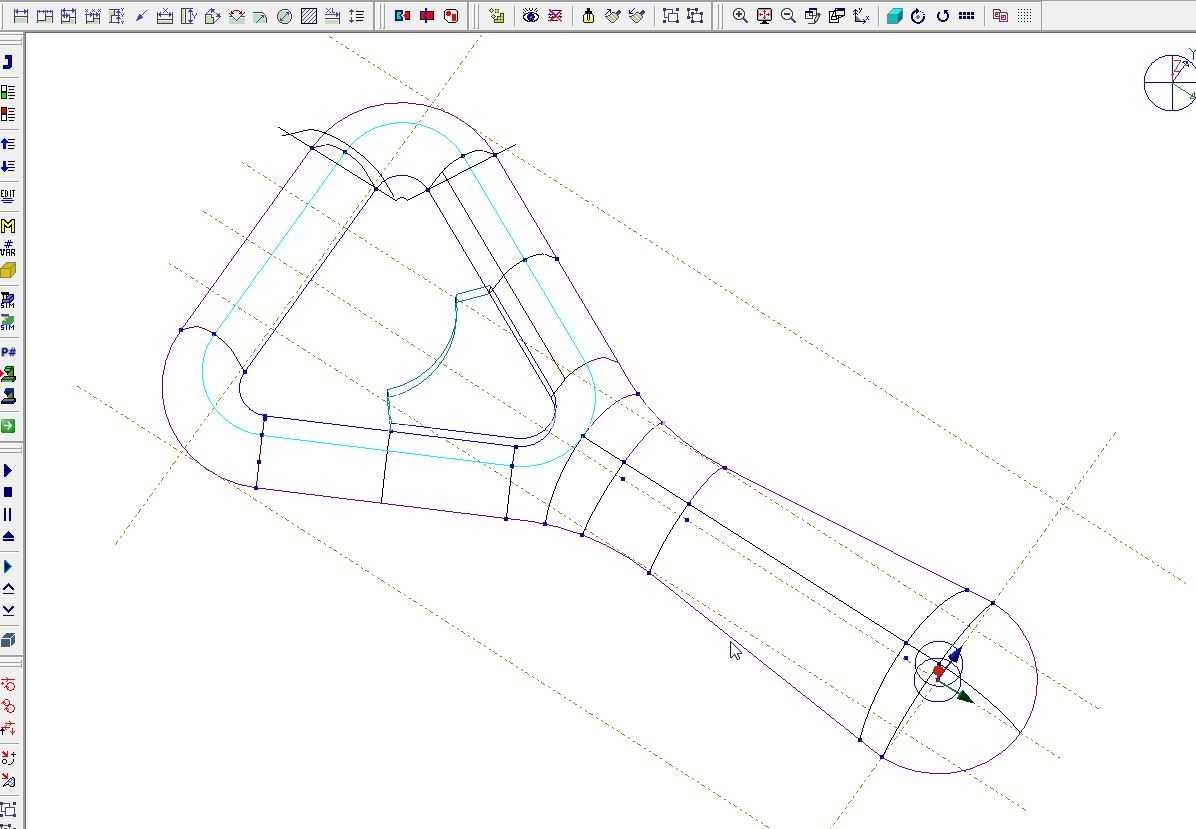Click the dynamic rotate view icon
The width and height of the screenshot is (1196, 829).
coord(918,15)
